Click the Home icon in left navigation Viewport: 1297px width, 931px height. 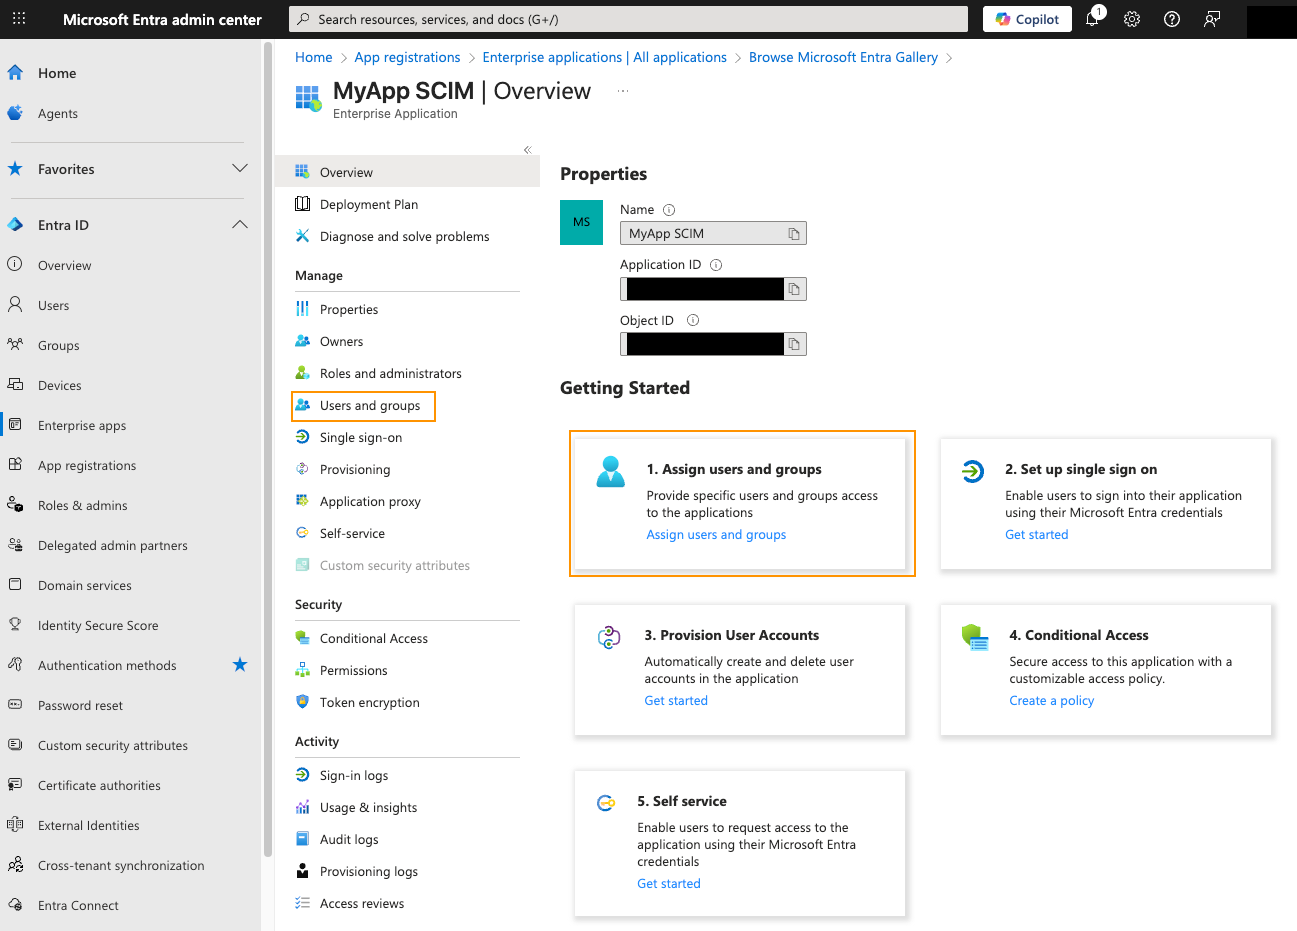[x=15, y=73]
